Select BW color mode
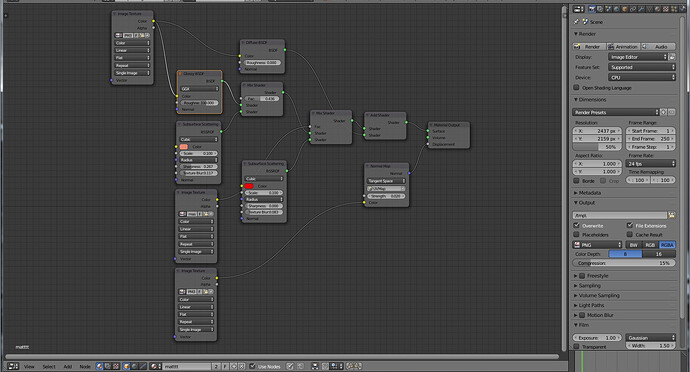 coord(634,245)
